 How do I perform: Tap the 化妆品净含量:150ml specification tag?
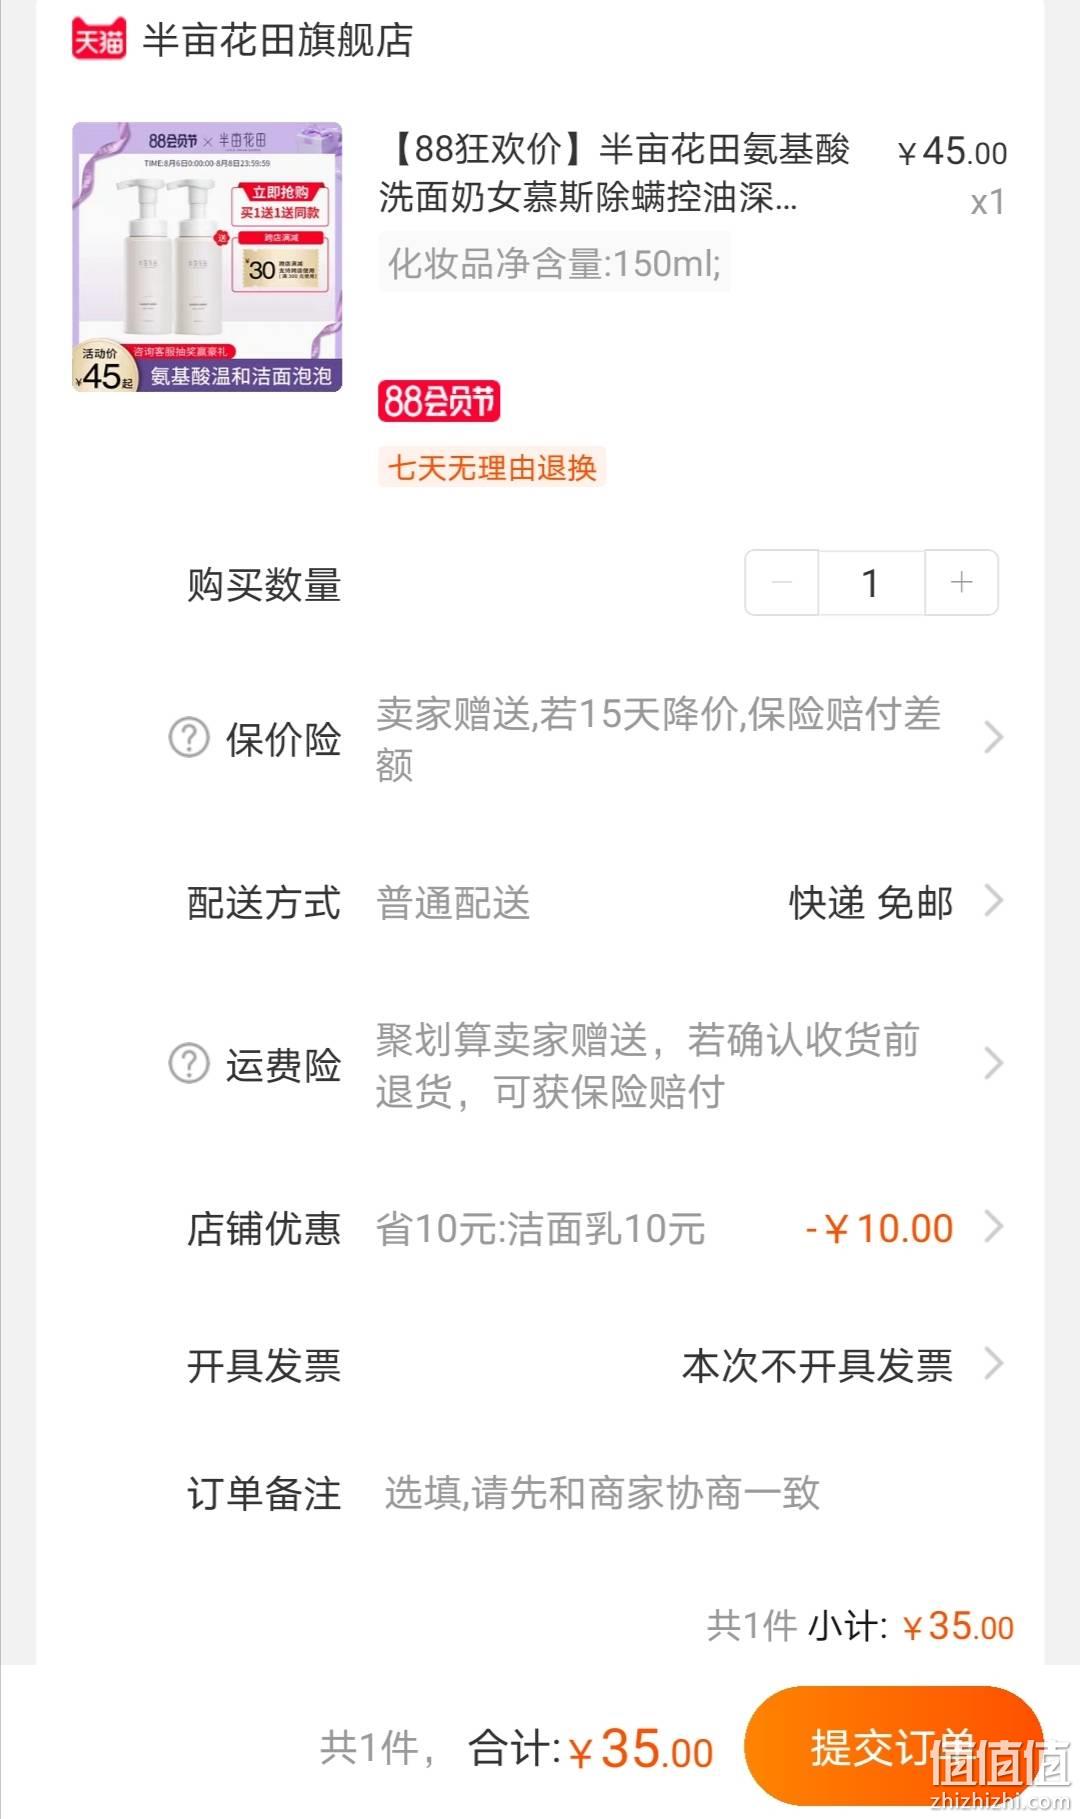pyautogui.click(x=554, y=263)
